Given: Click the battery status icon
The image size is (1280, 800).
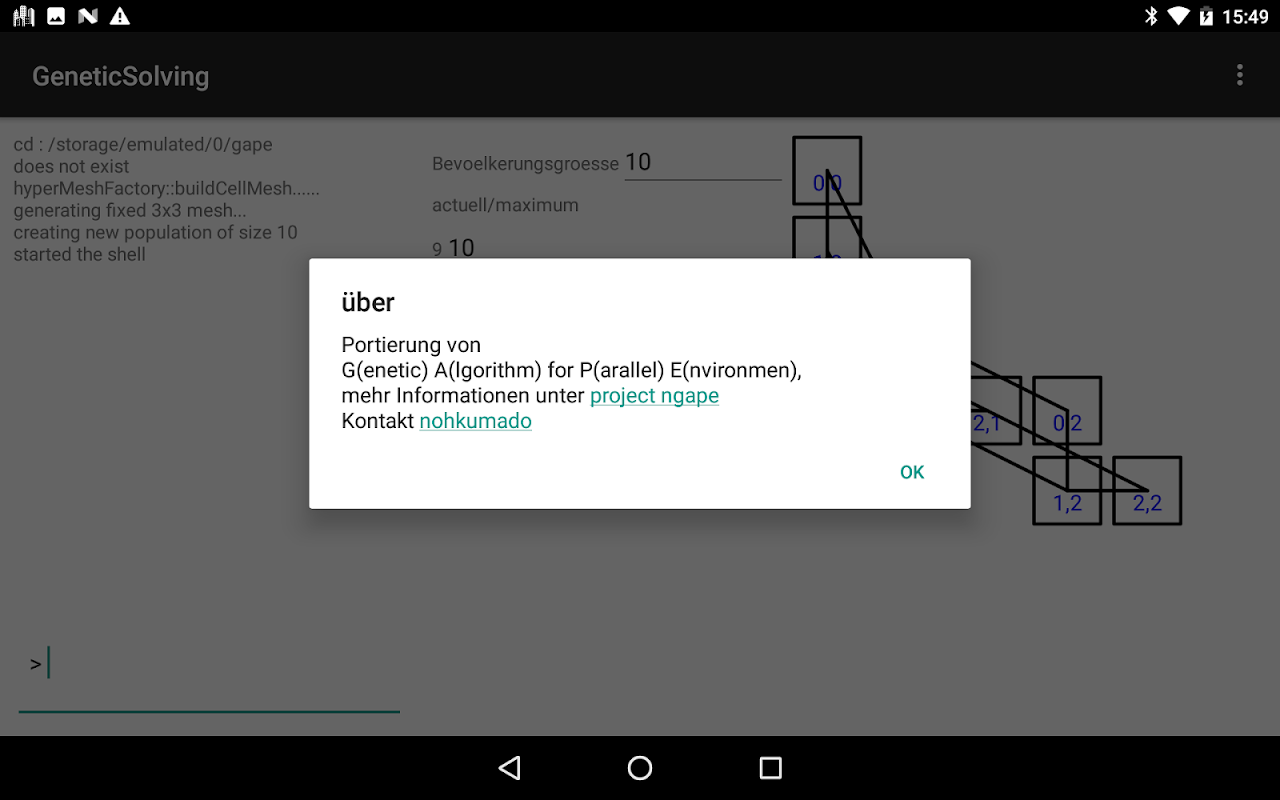Looking at the screenshot, I should [1206, 16].
